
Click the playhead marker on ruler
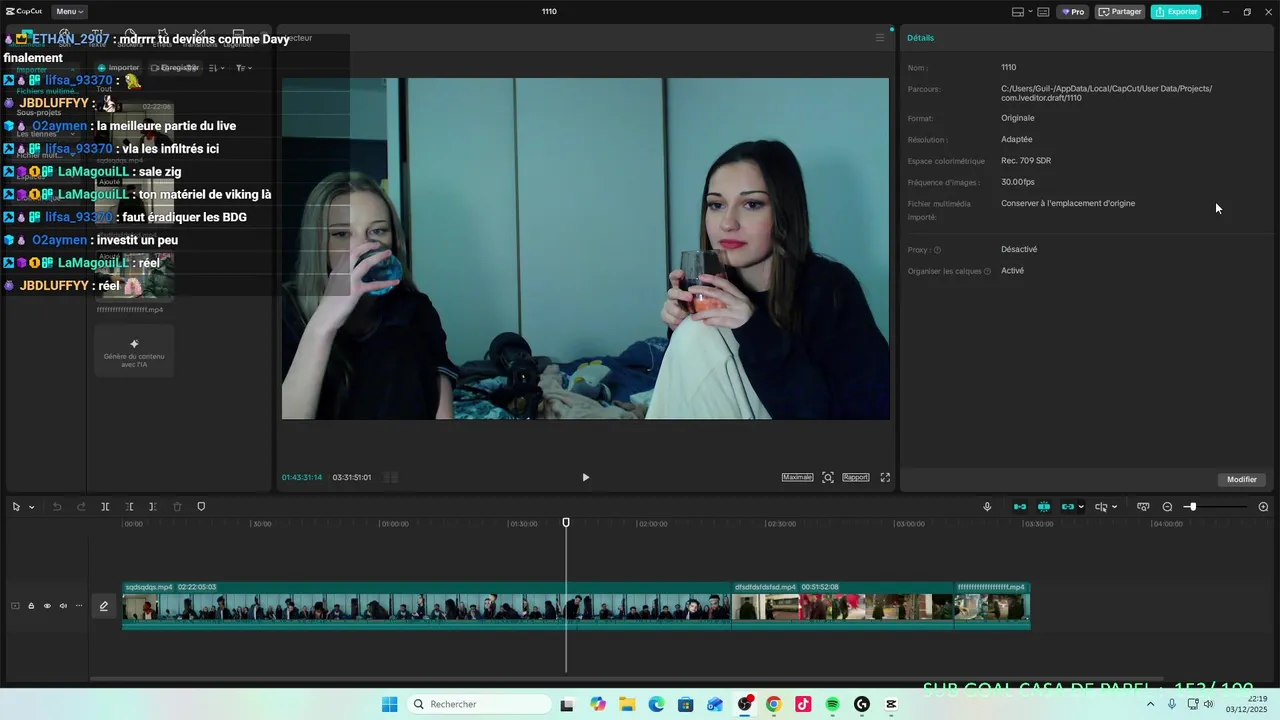coord(566,523)
